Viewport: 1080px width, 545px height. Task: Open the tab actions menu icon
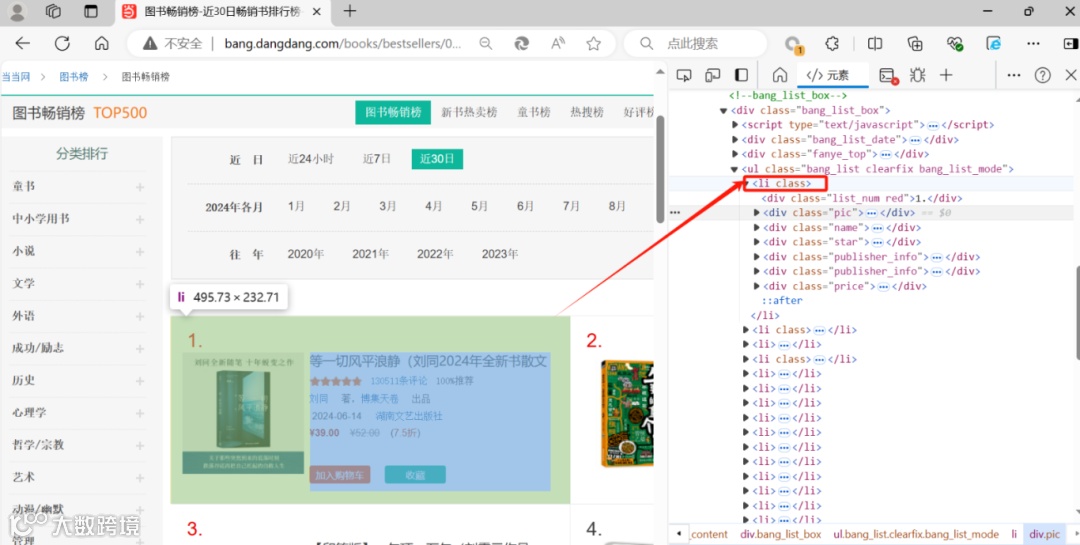[90, 11]
